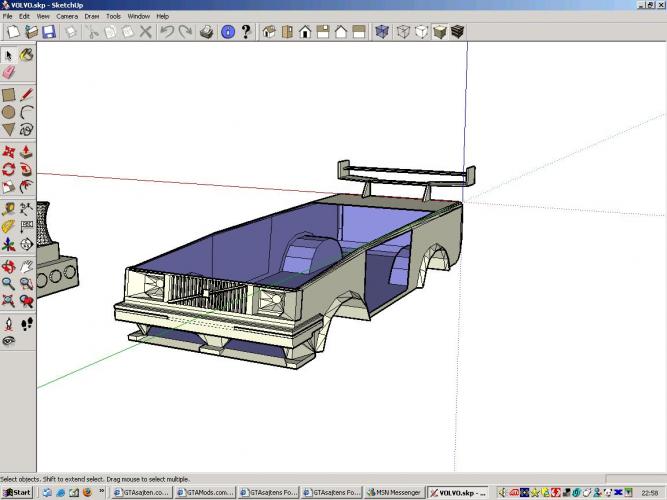This screenshot has height=500, width=667.
Task: Choose the Rectangle drawing tool
Action: click(9, 94)
